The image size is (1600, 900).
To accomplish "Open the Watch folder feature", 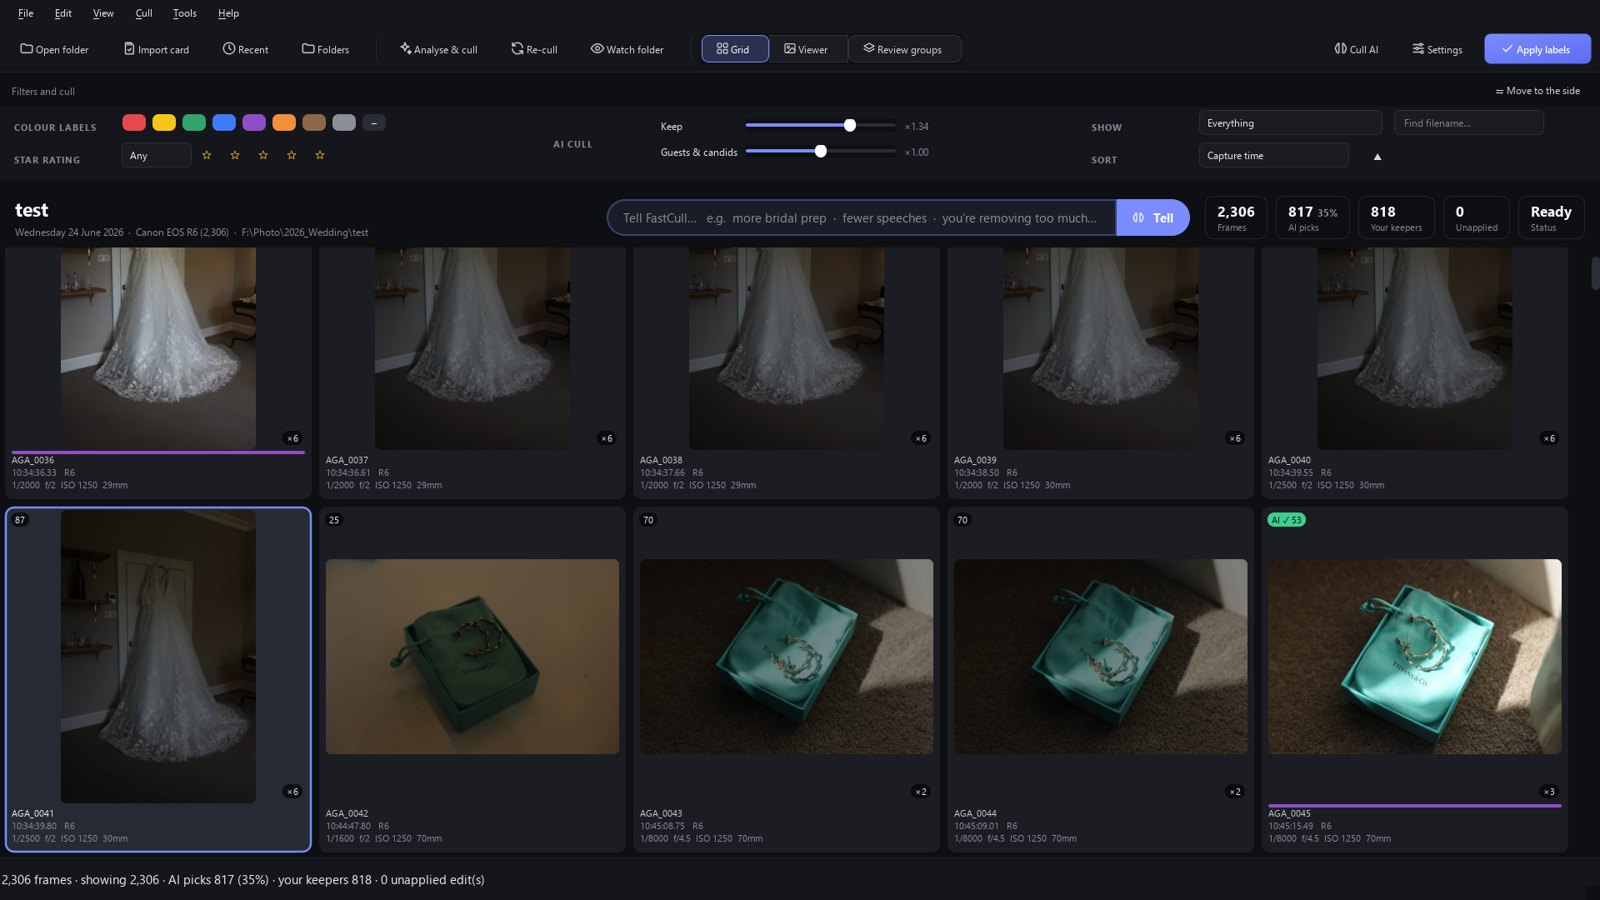I will tap(627, 49).
